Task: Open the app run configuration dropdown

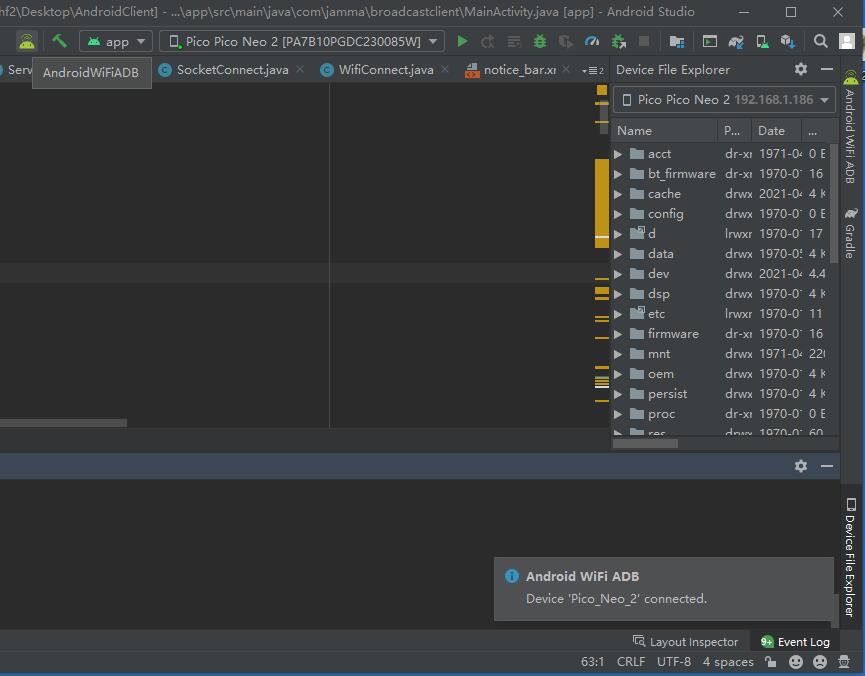Action: (115, 42)
